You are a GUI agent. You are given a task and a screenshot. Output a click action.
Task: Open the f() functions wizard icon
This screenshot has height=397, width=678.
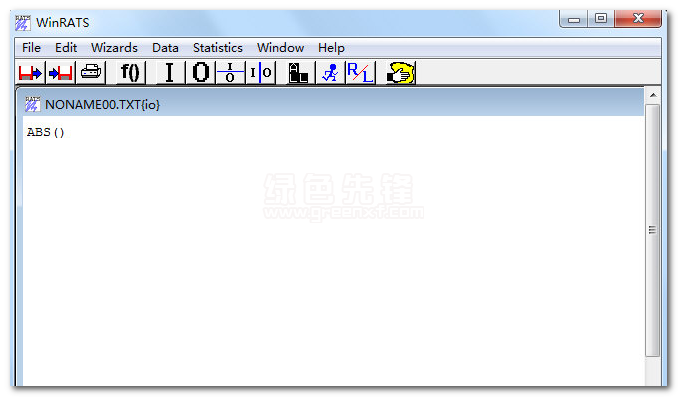(x=130, y=72)
